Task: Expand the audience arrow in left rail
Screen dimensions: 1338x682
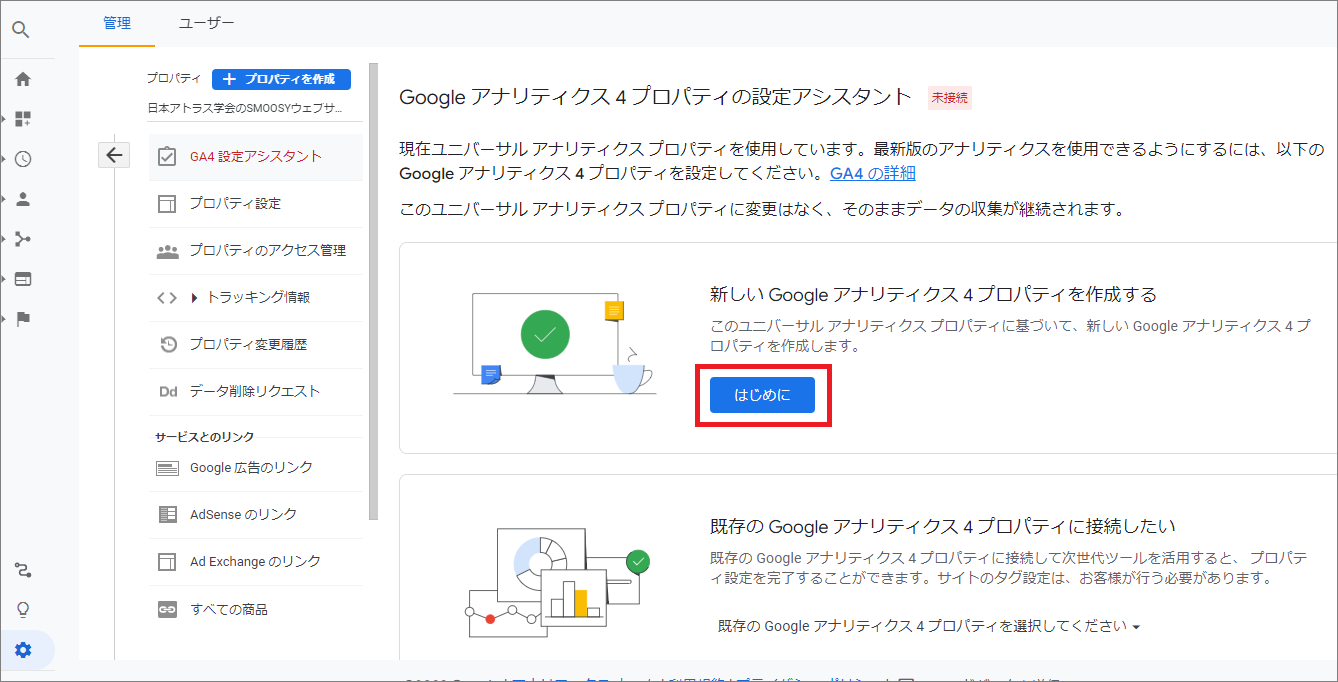Action: [4, 199]
